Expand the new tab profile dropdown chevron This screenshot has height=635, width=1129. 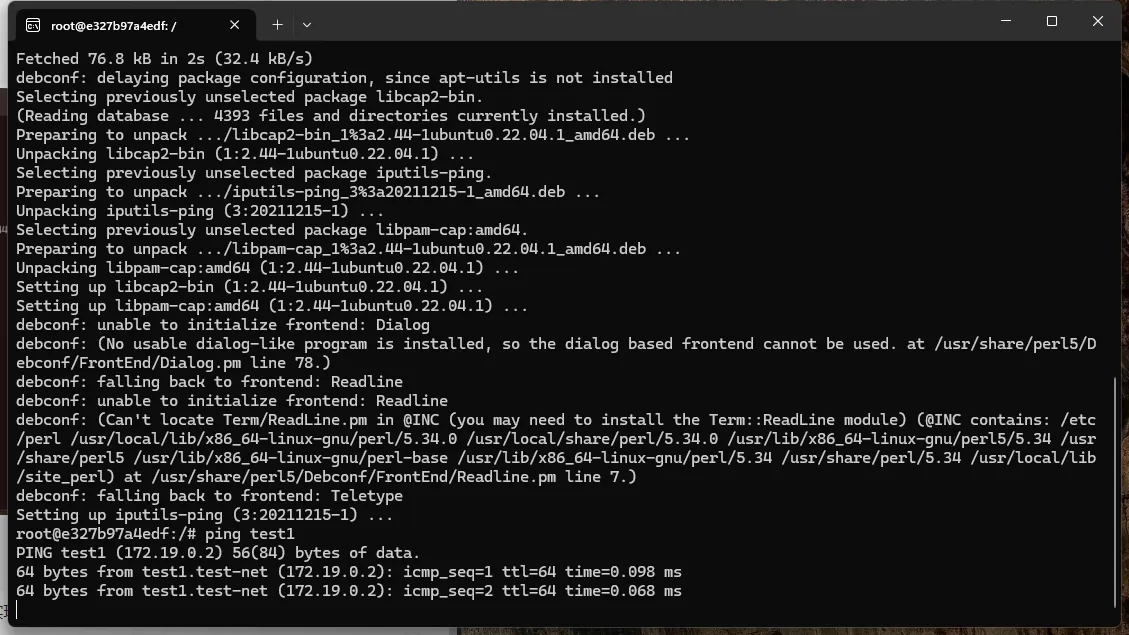307,25
